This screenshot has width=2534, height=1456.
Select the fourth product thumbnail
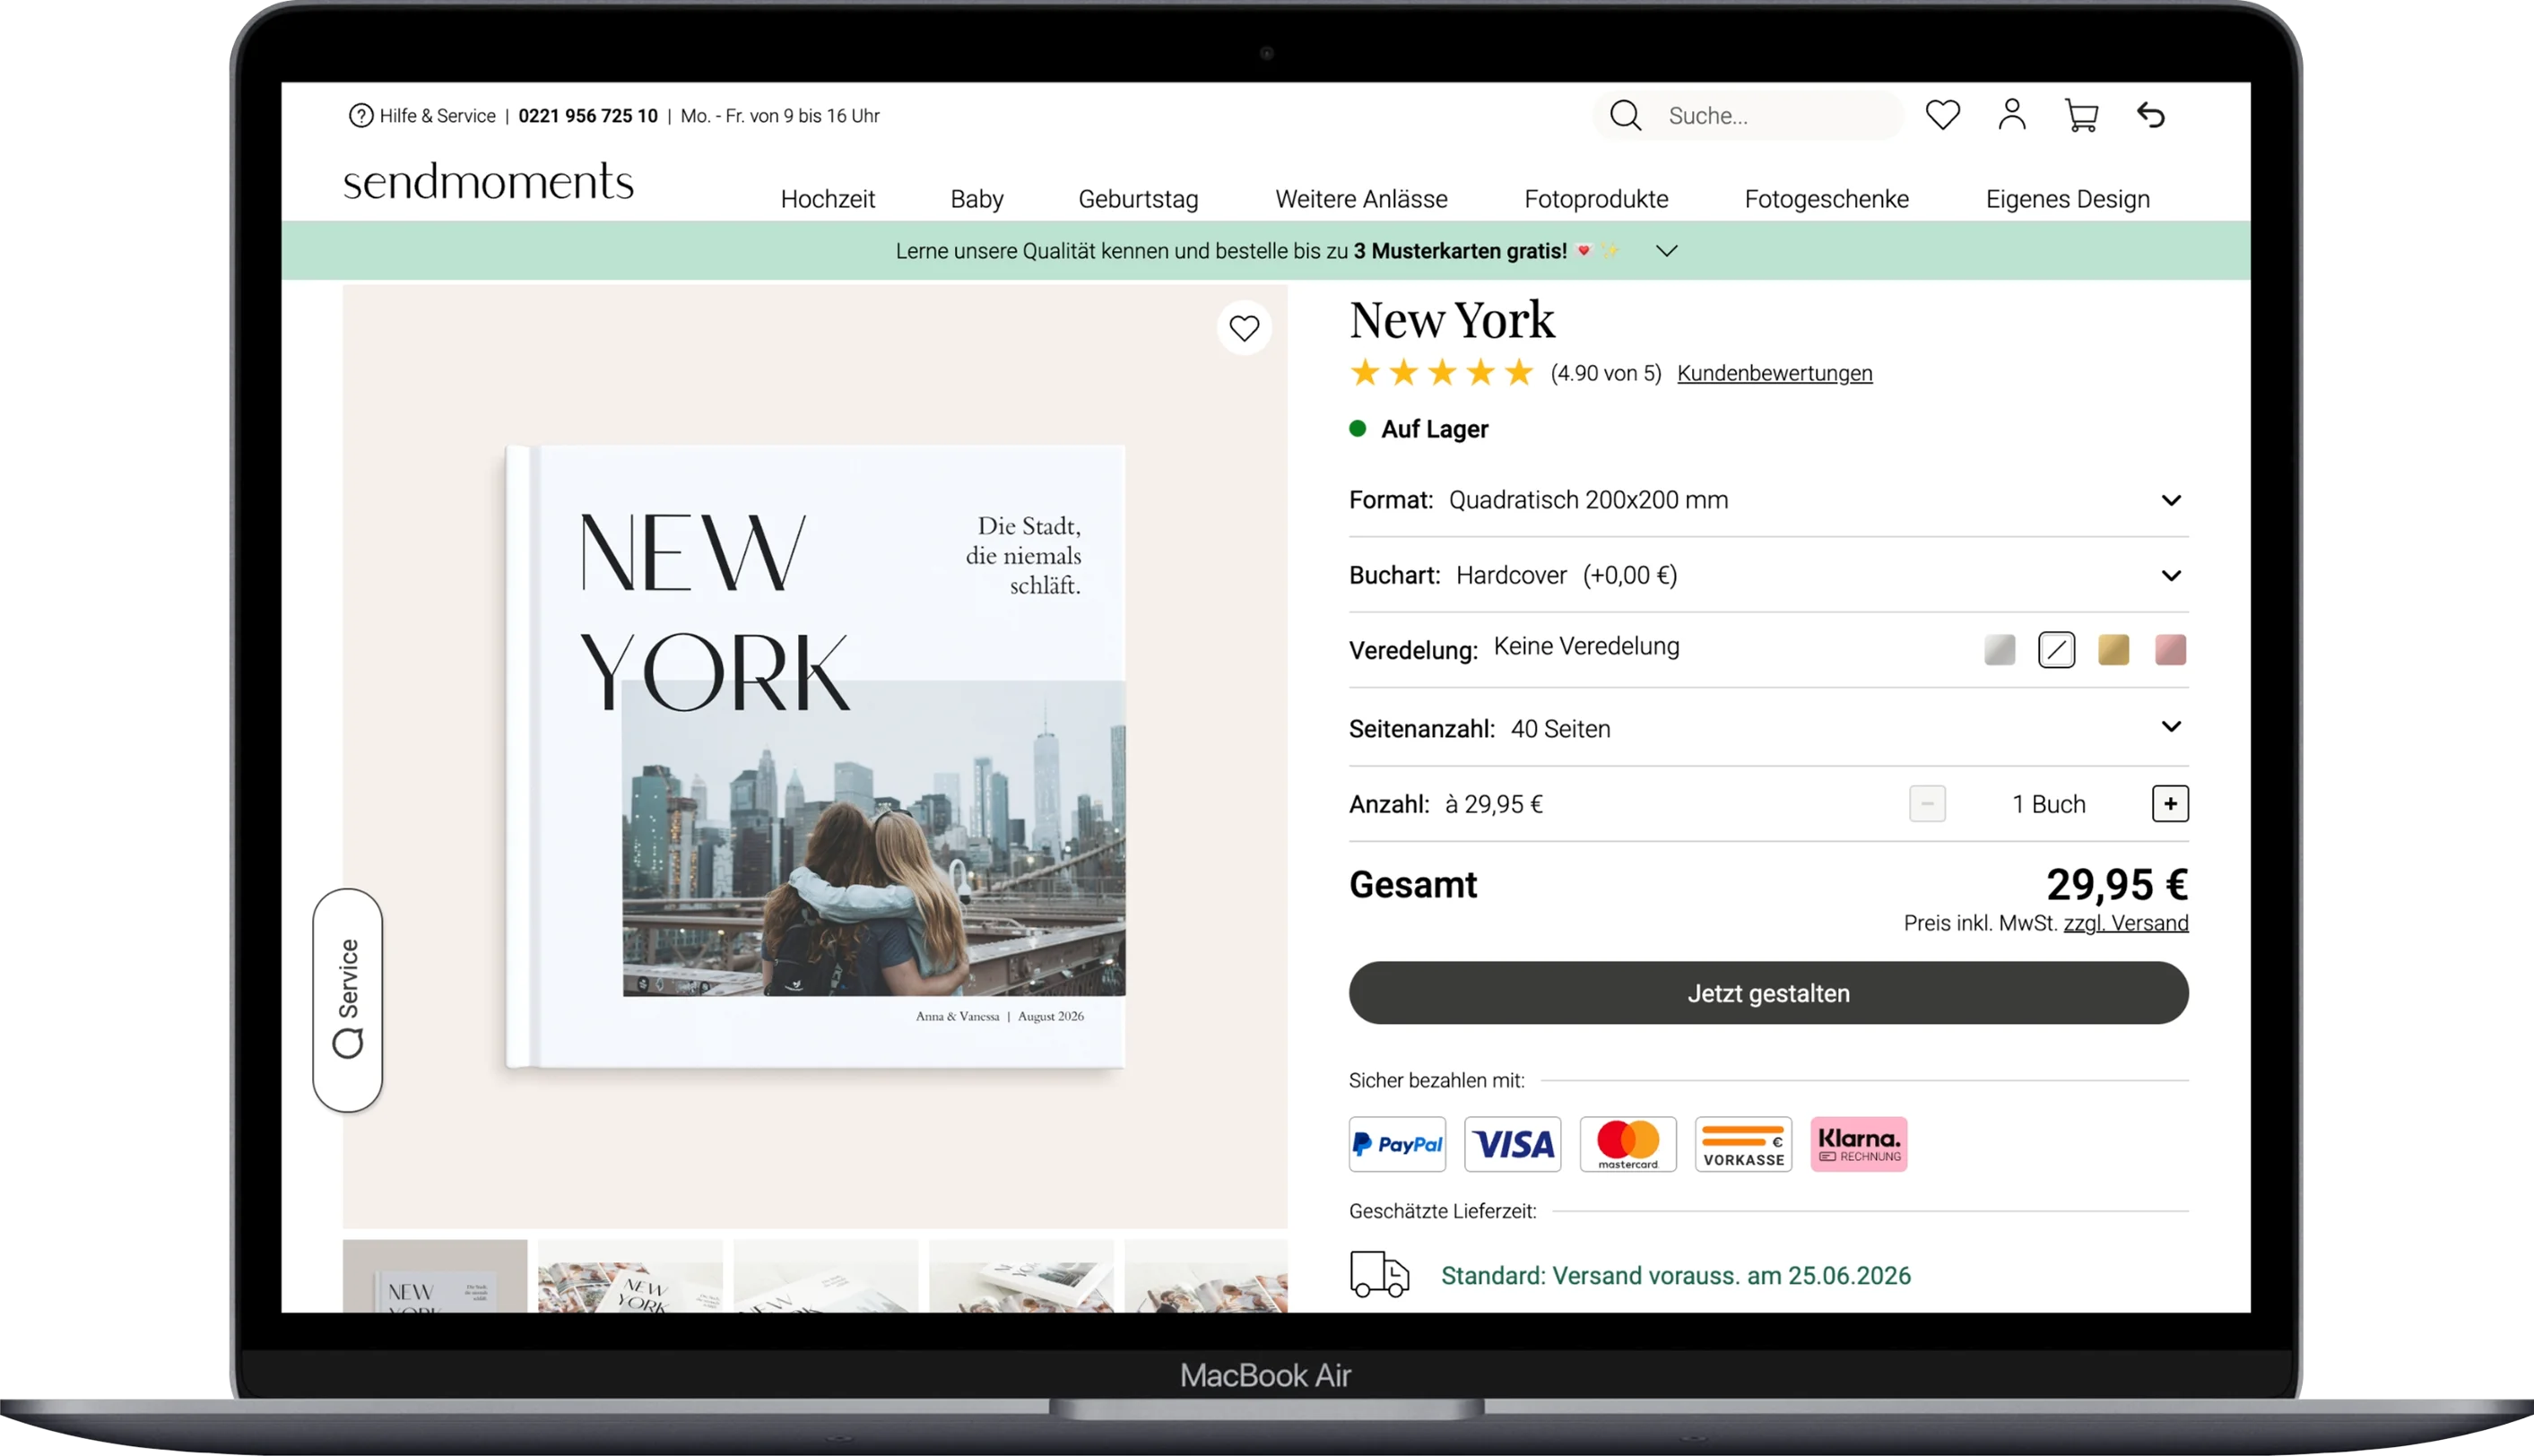(x=1021, y=1276)
